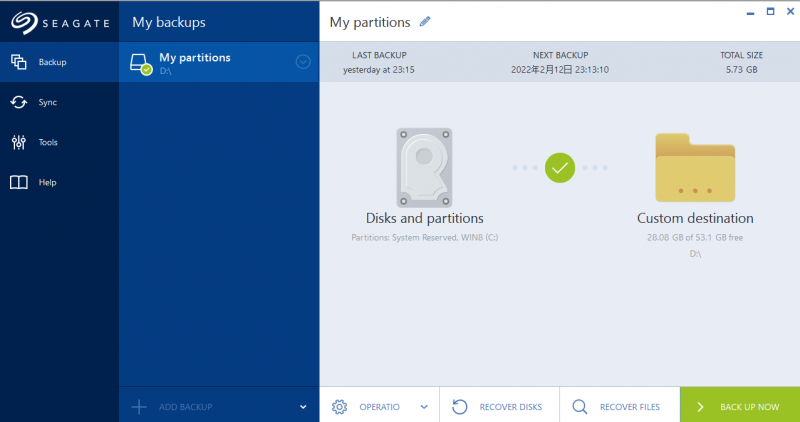The height and width of the screenshot is (422, 800).
Task: Select the Backup sidebar label
Action: (53, 62)
